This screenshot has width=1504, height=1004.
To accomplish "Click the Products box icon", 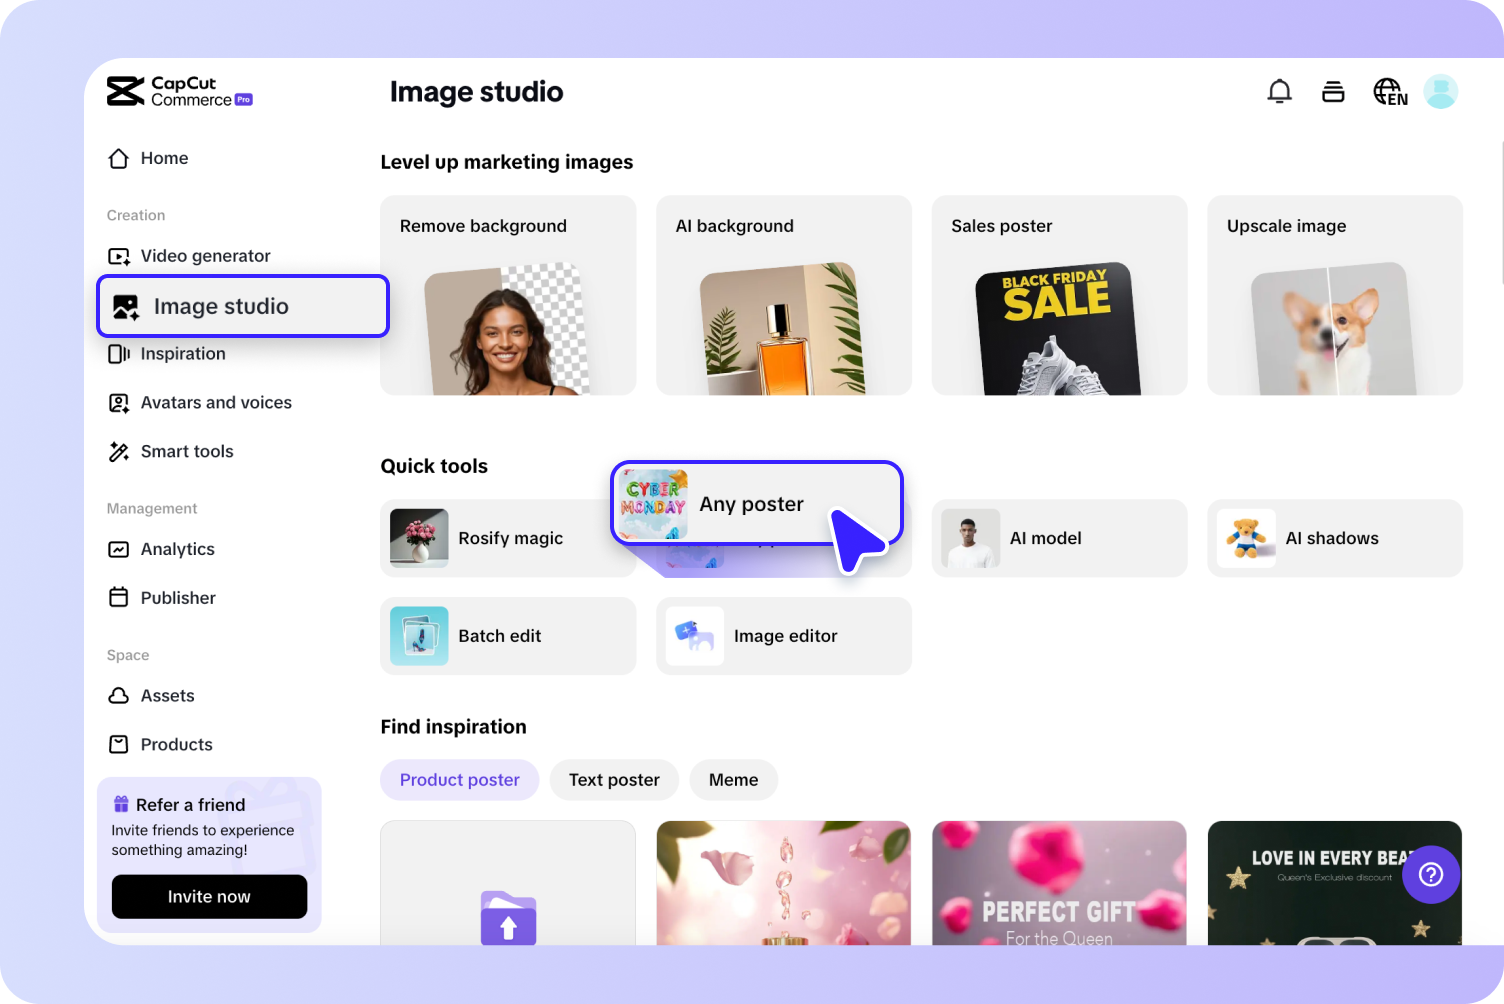I will tap(119, 745).
